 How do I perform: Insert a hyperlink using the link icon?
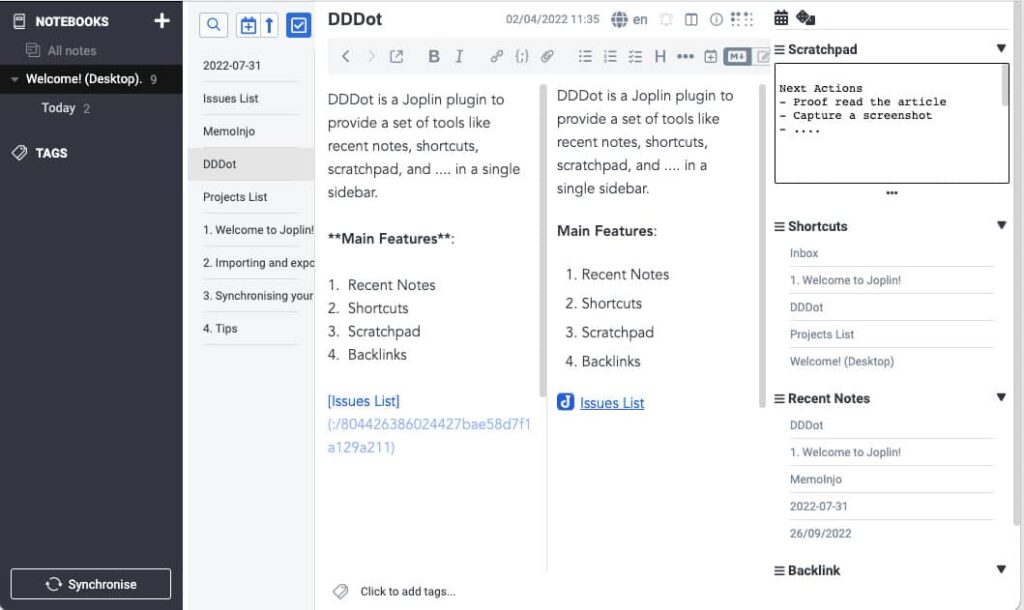pyautogui.click(x=496, y=57)
